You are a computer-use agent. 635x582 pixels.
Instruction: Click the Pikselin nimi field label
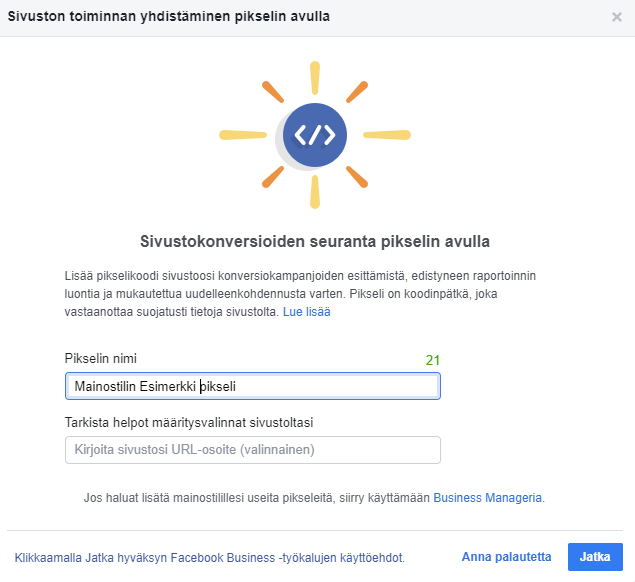click(x=100, y=358)
